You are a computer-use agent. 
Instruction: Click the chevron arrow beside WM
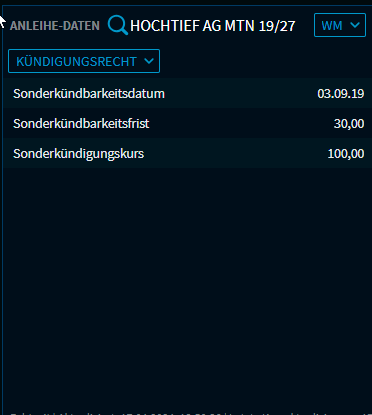coord(355,25)
